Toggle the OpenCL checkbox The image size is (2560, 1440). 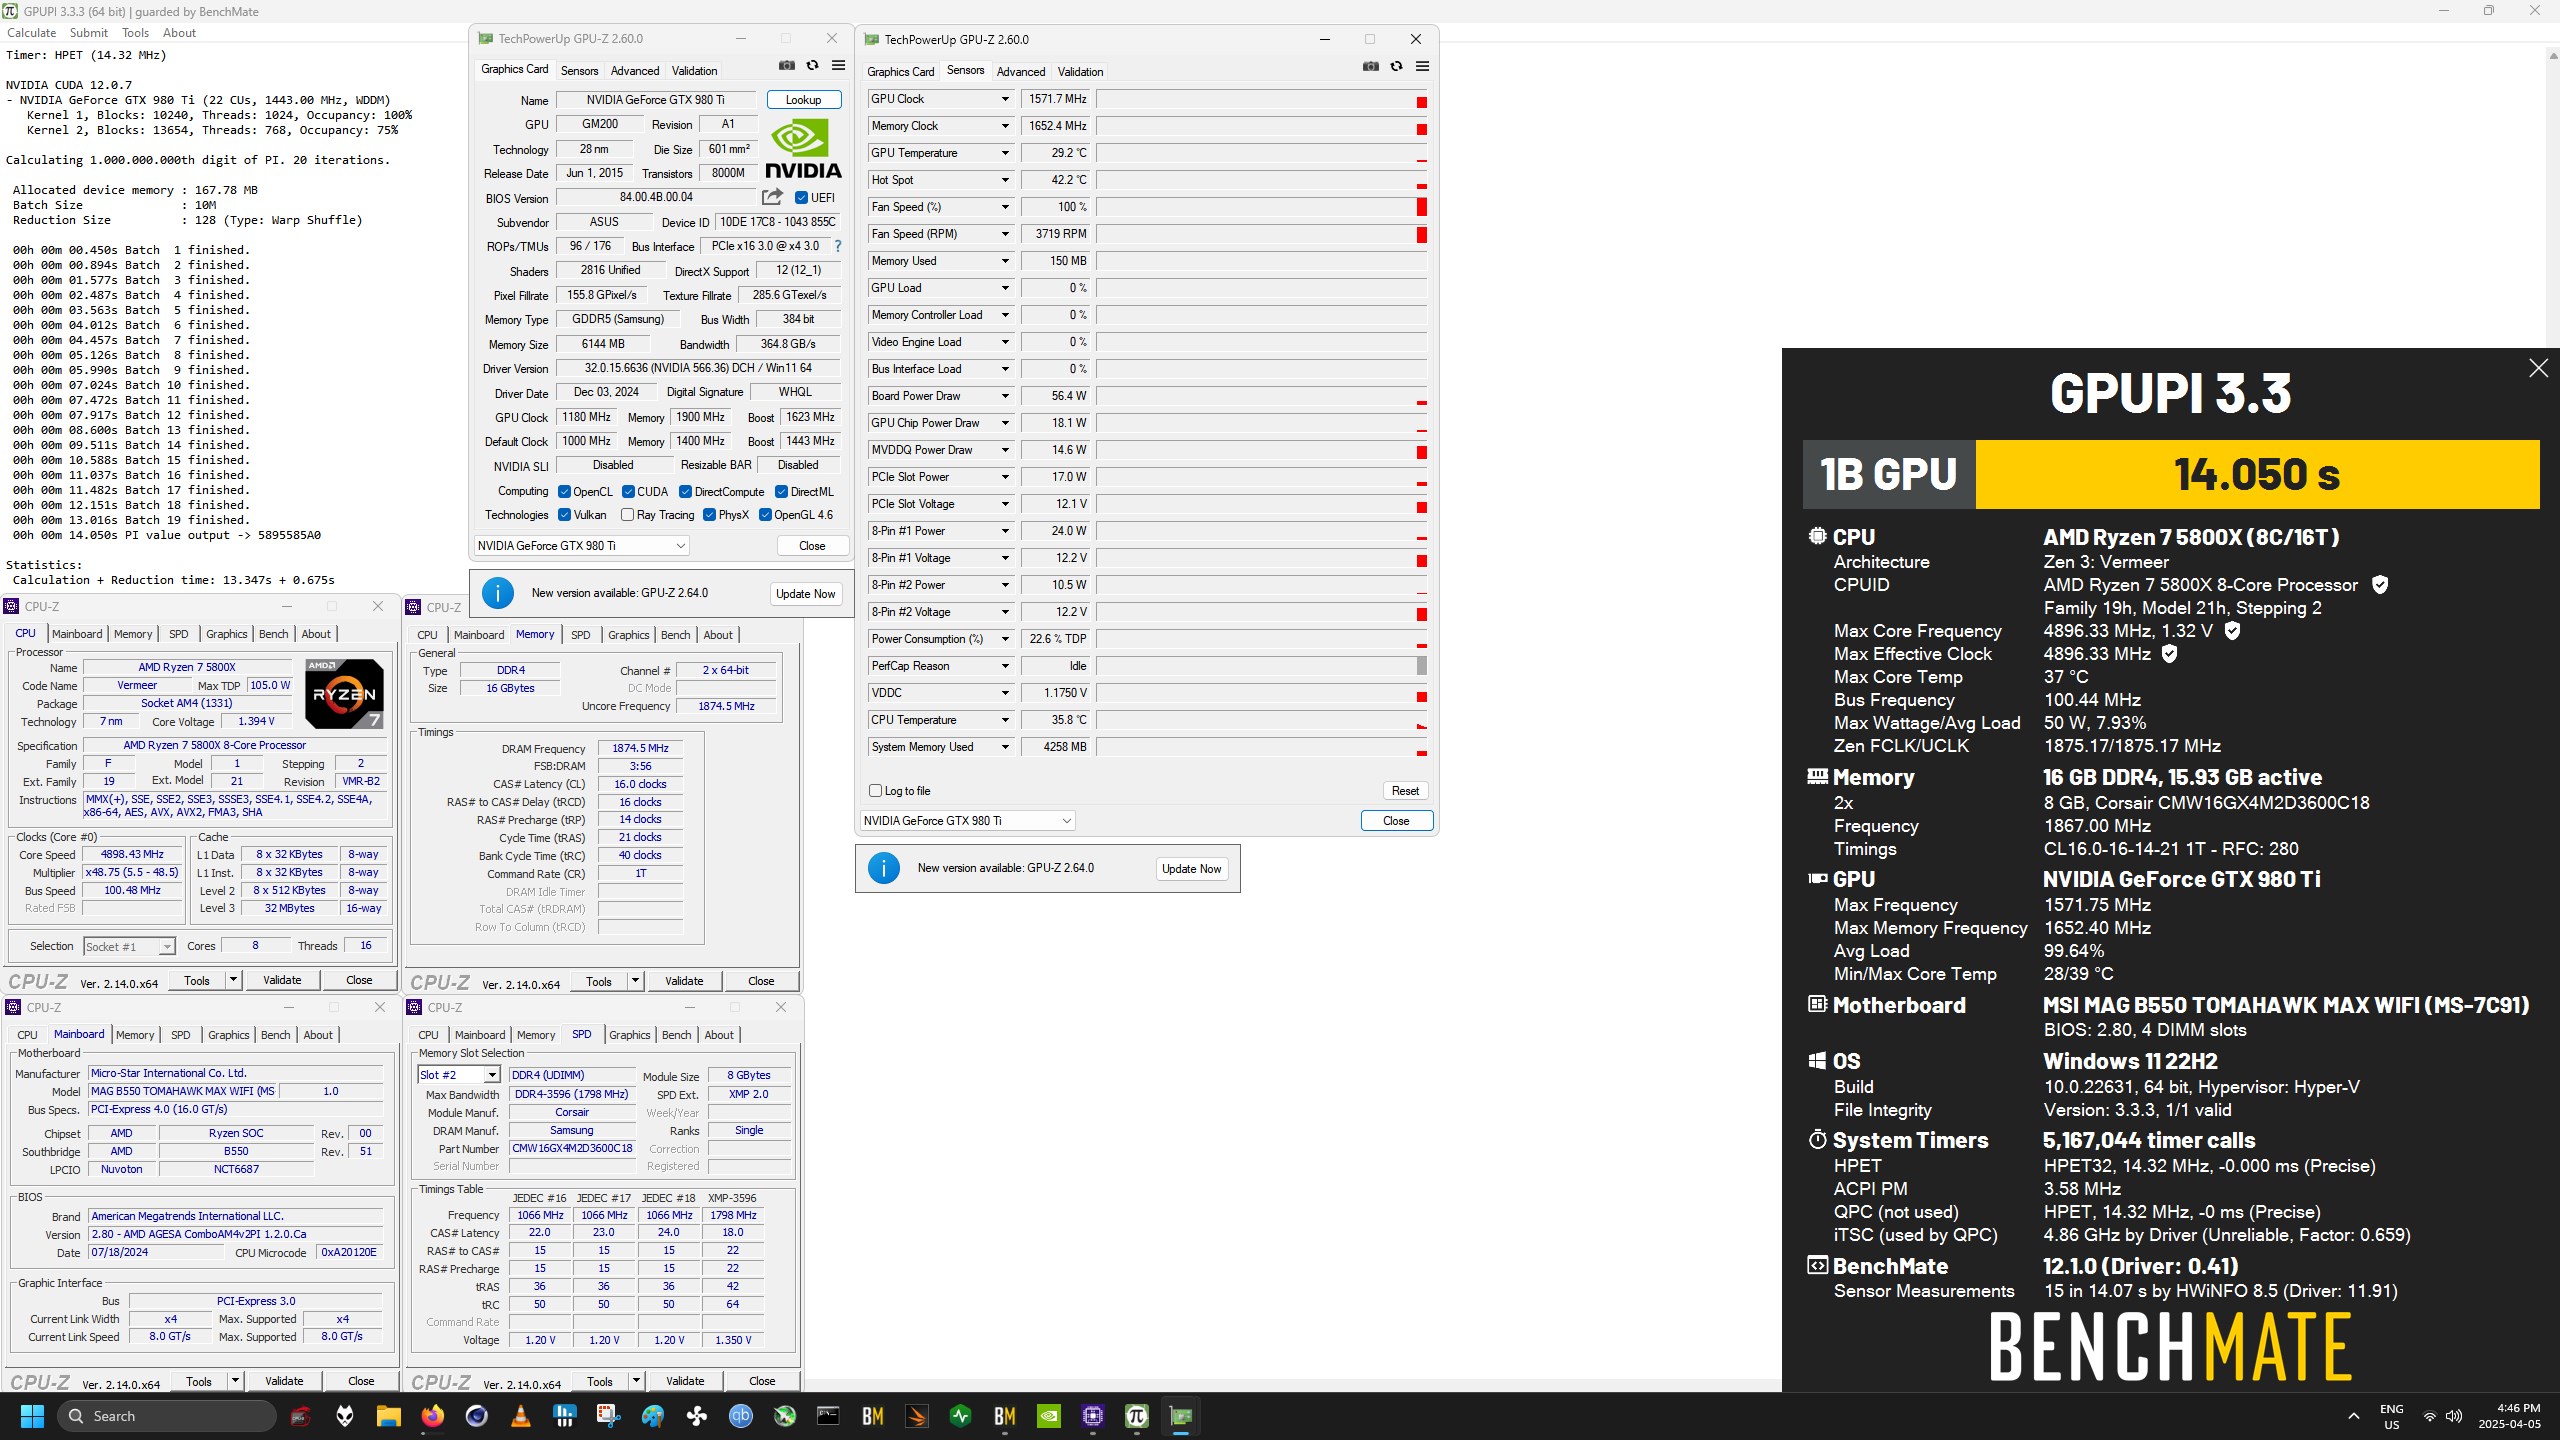(x=564, y=492)
